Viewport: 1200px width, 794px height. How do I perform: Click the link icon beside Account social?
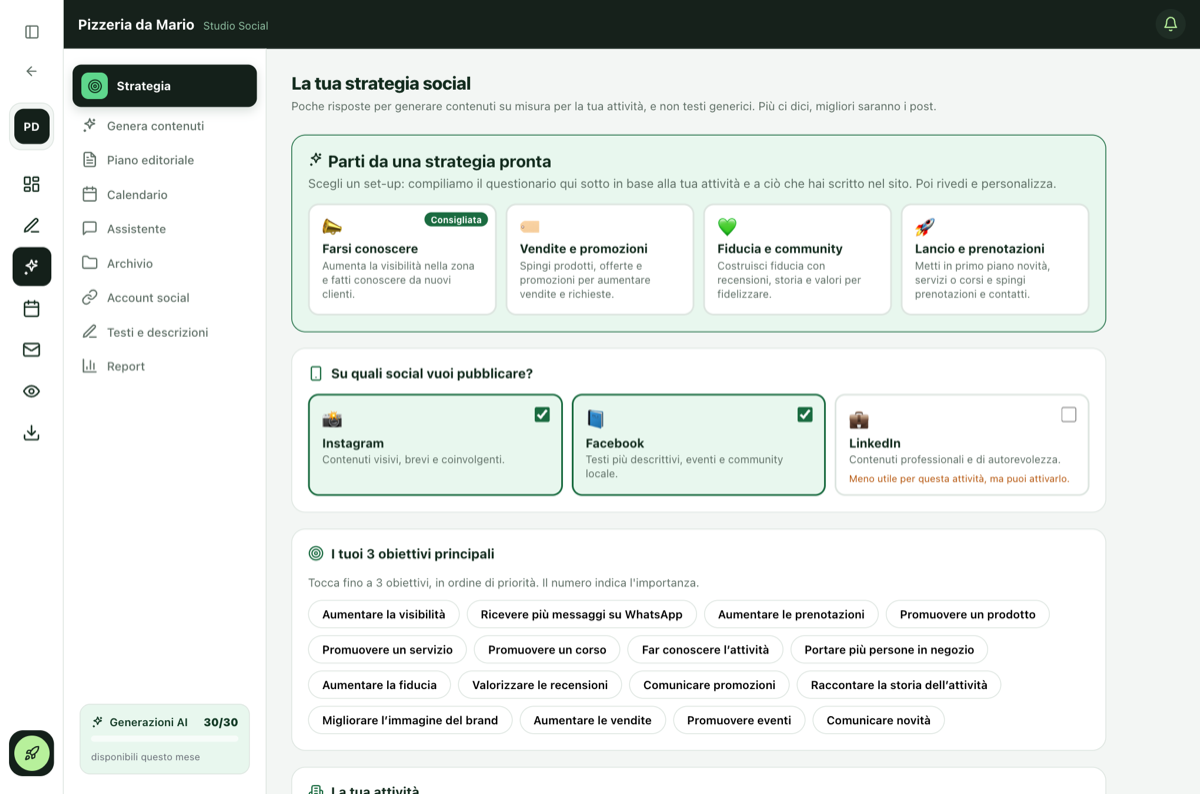click(90, 297)
